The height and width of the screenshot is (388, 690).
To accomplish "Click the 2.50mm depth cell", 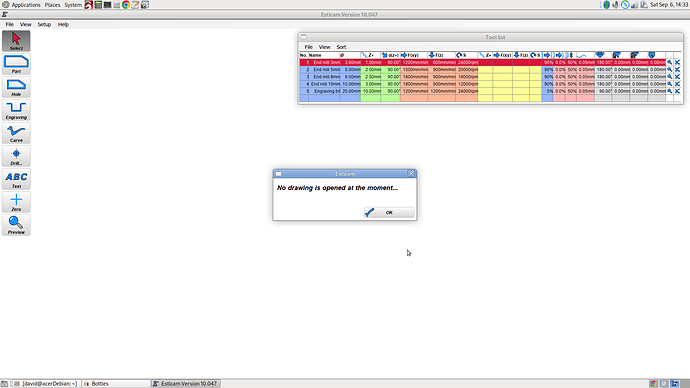I will (x=371, y=77).
